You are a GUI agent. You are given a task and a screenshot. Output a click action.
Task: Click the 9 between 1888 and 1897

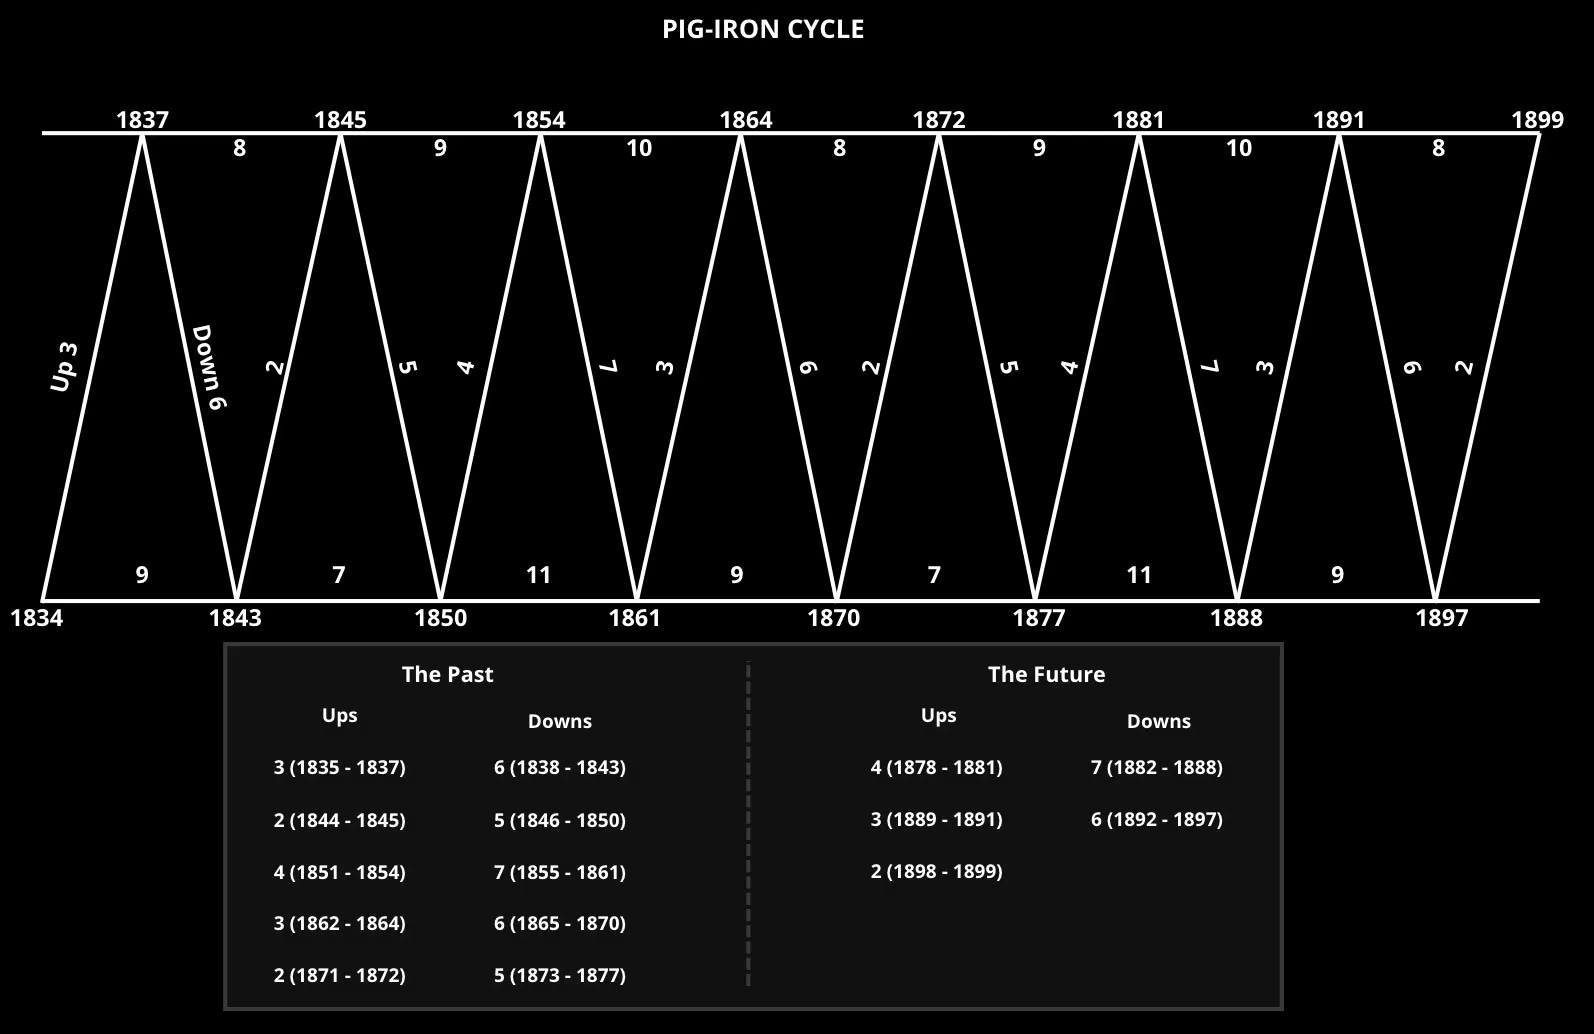(1337, 575)
